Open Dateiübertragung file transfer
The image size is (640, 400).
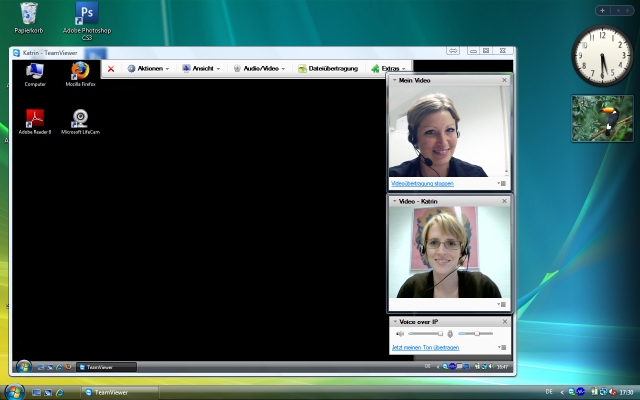coord(328,69)
